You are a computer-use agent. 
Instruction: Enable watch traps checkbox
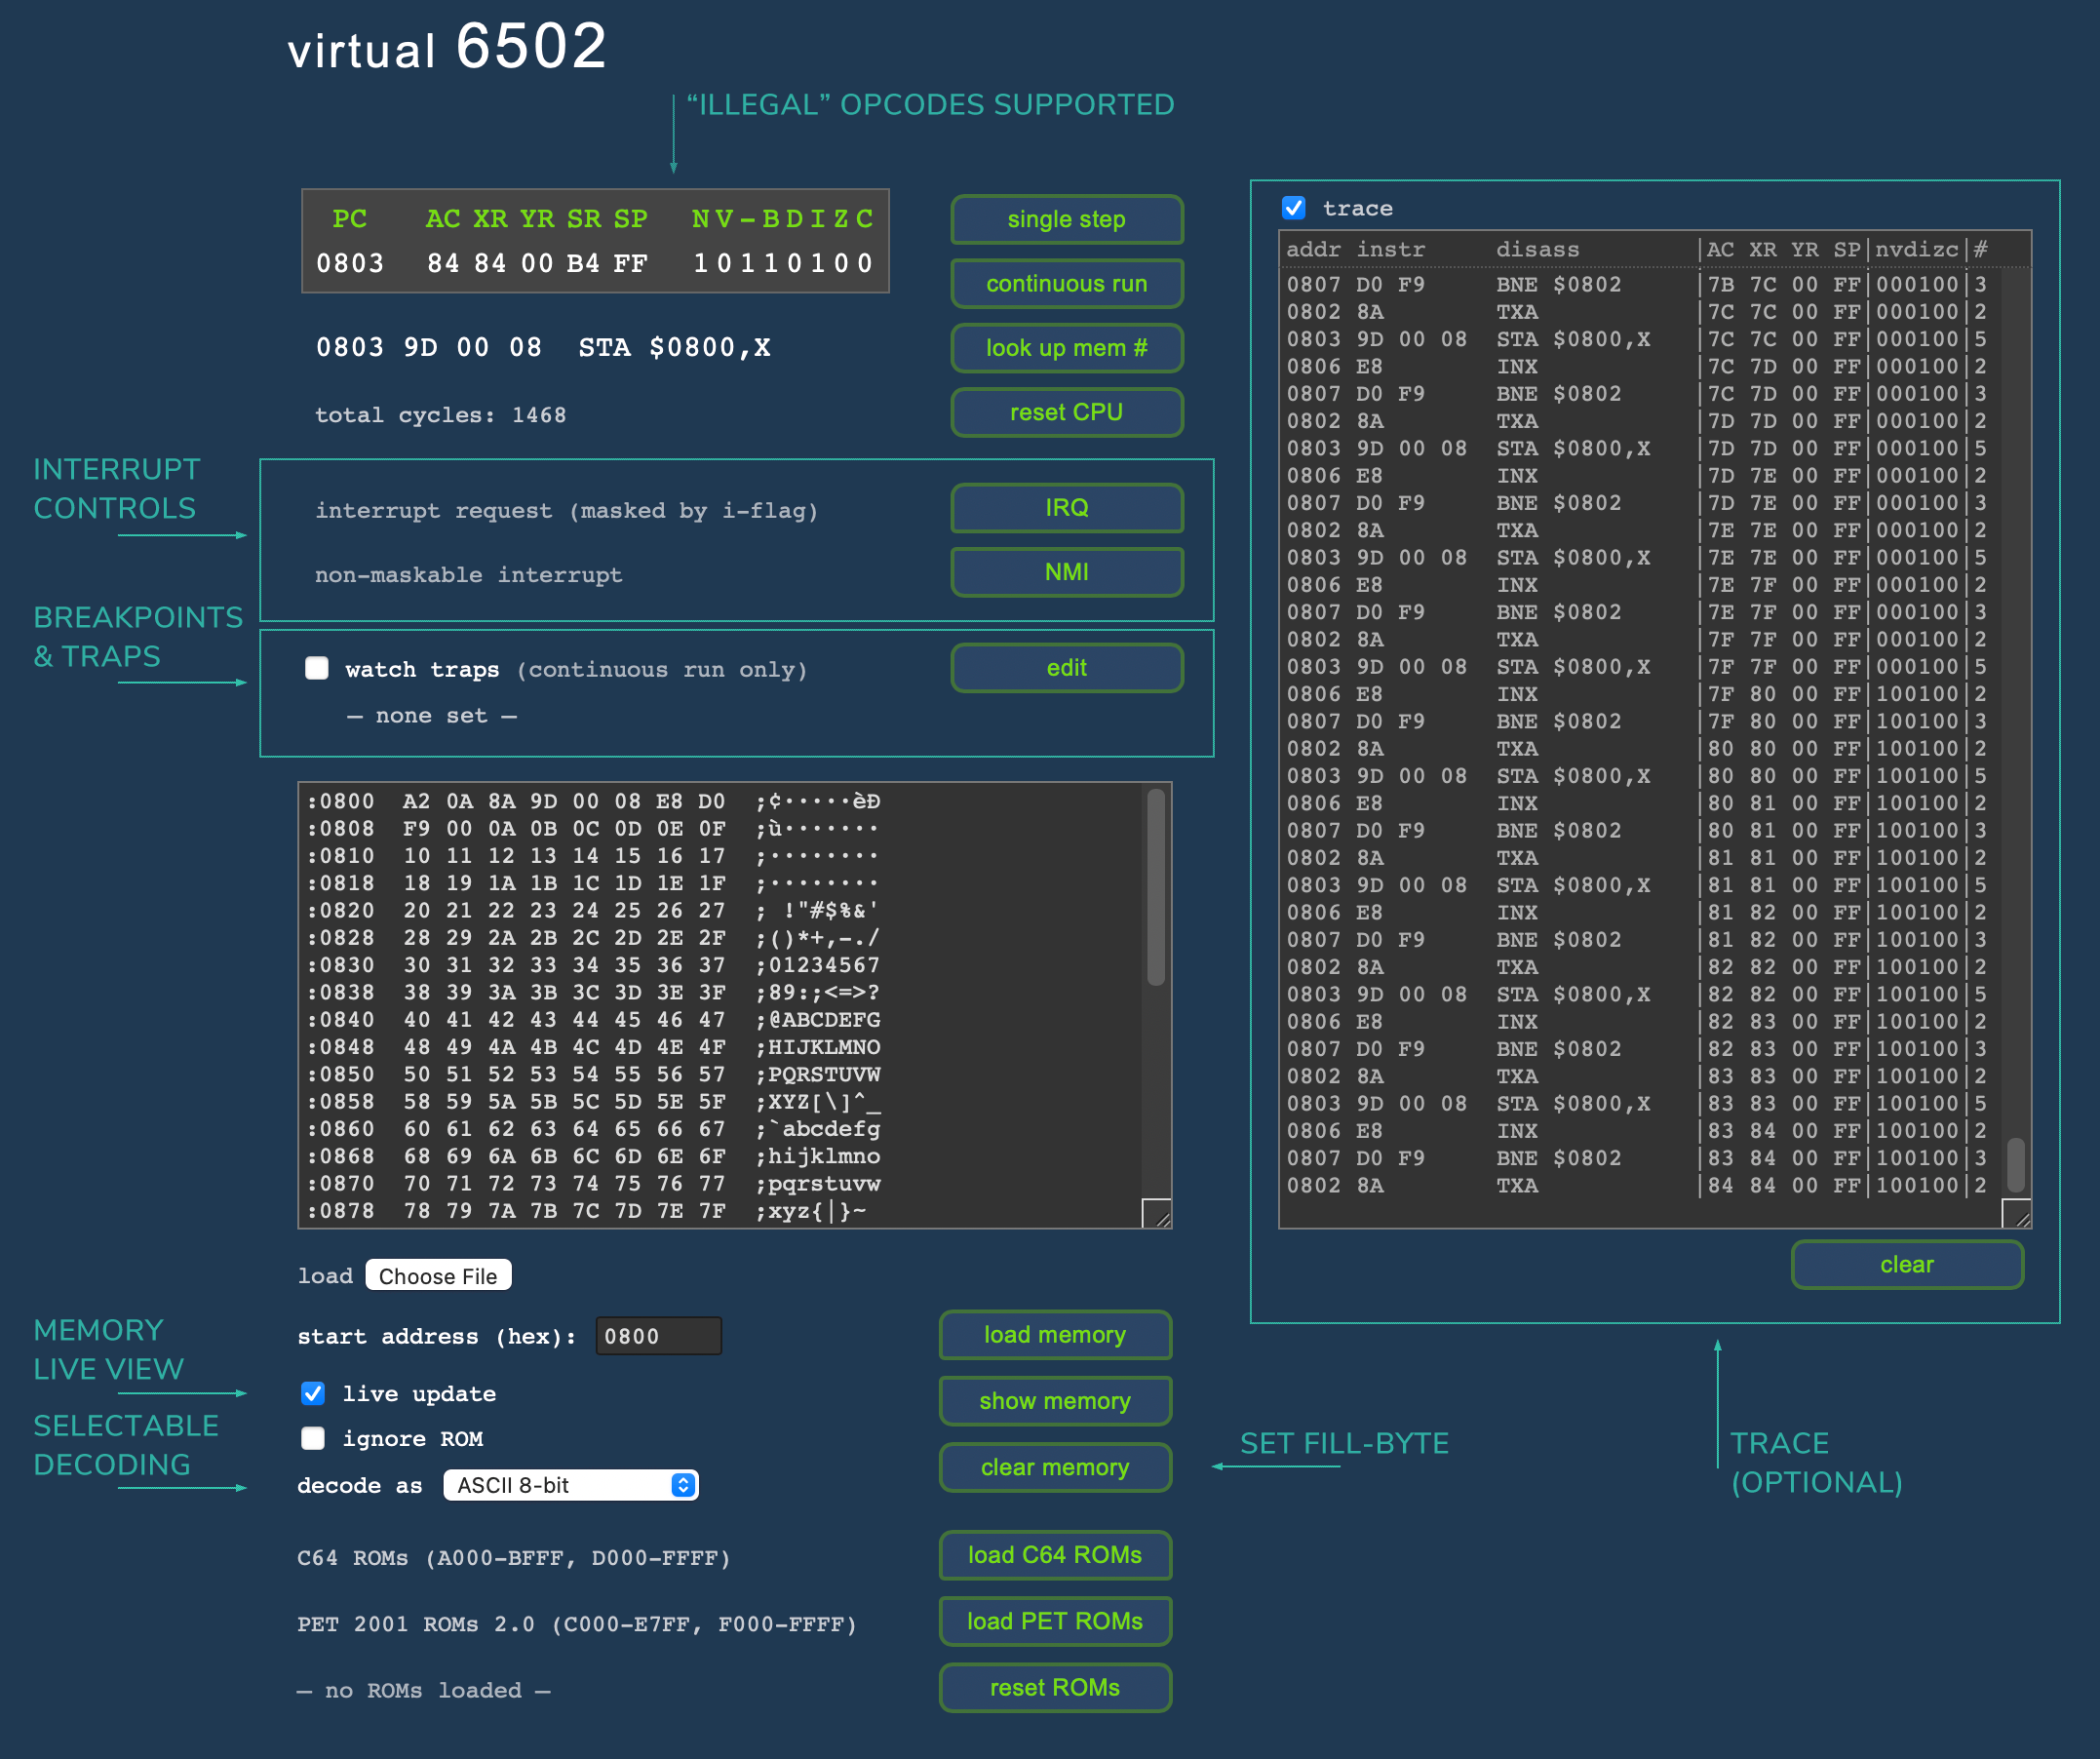point(316,668)
